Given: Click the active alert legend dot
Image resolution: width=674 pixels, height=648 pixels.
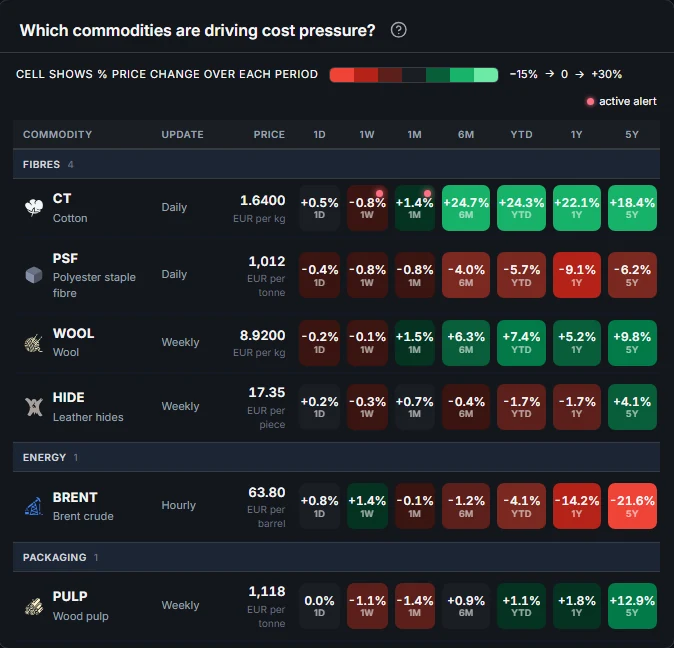Looking at the screenshot, I should pos(590,101).
